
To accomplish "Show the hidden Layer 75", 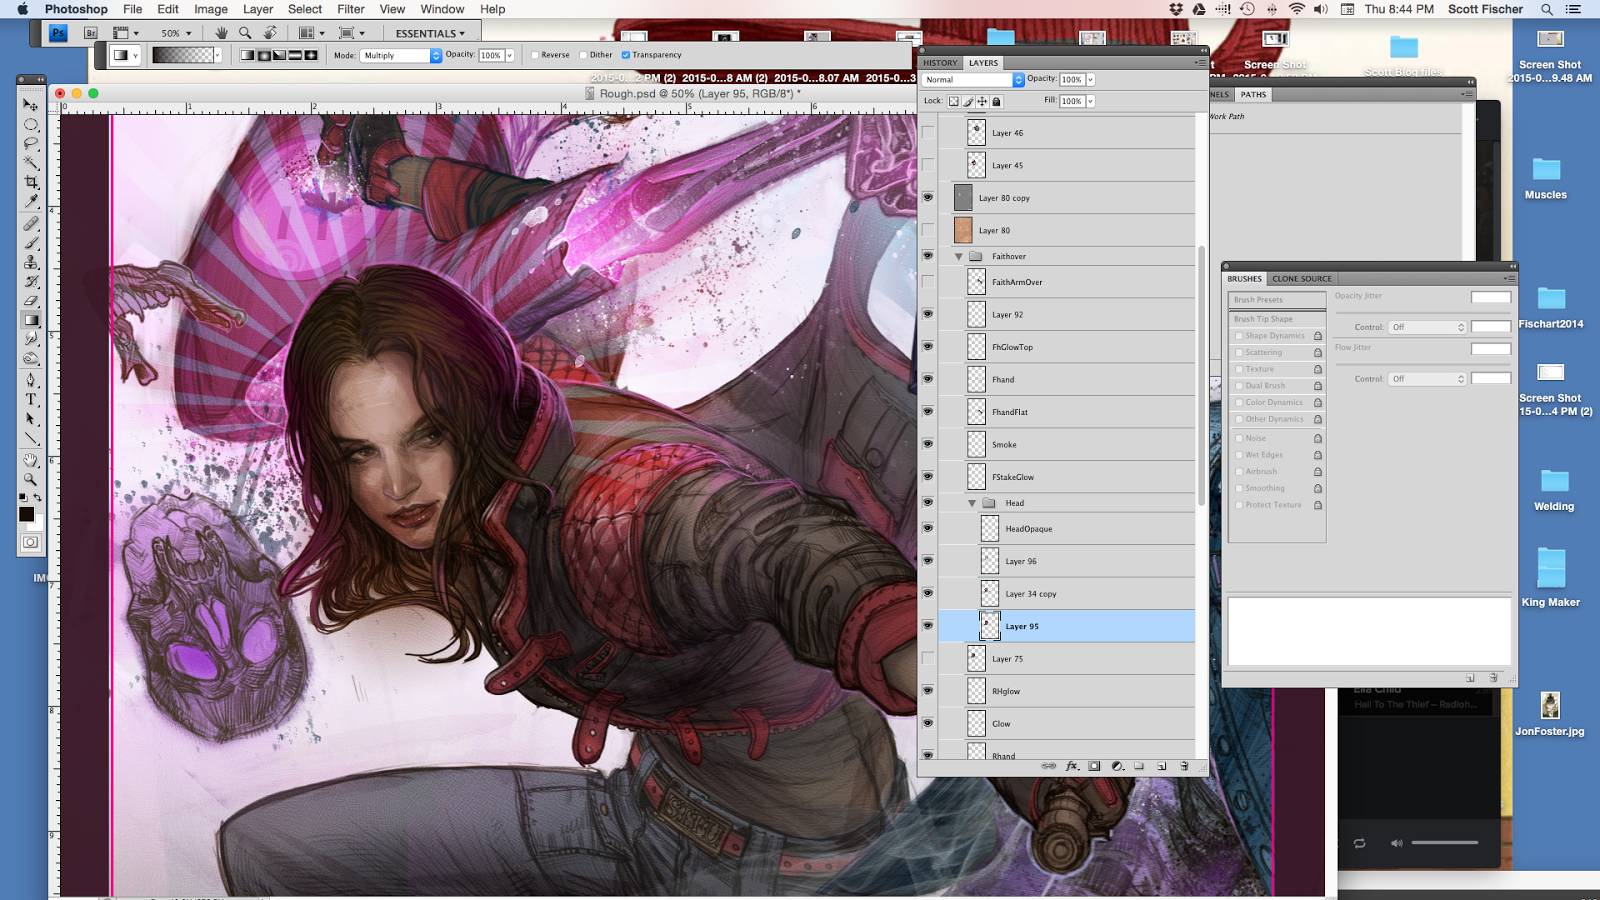I will click(x=928, y=659).
